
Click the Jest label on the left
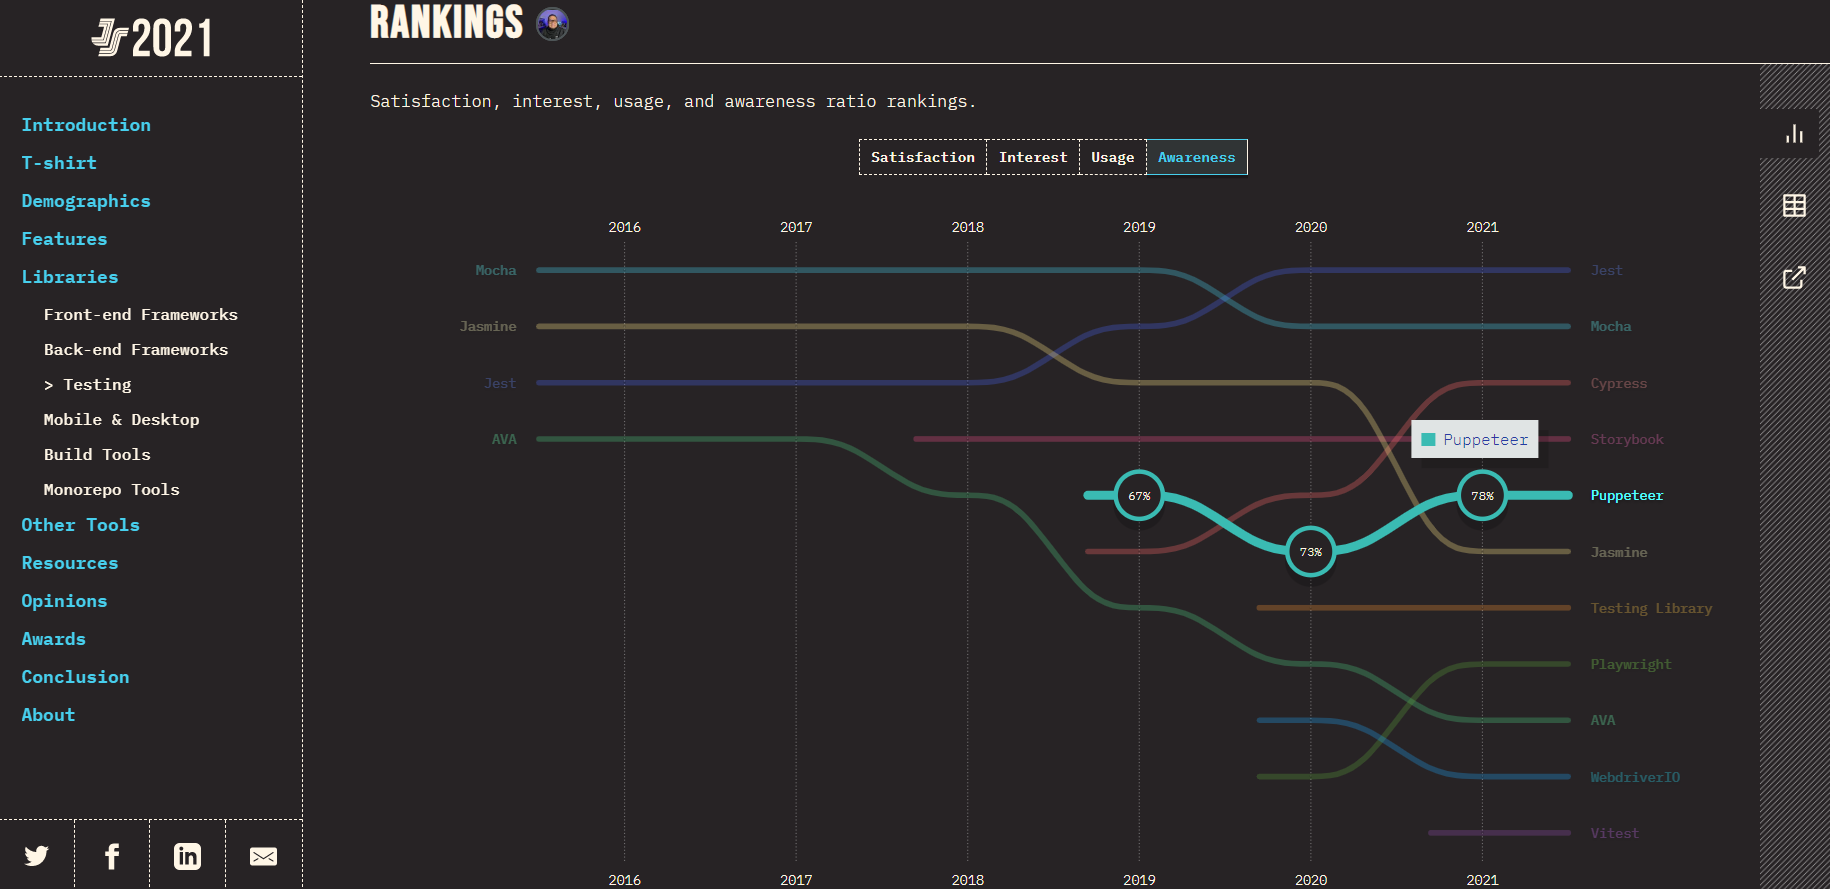(500, 383)
